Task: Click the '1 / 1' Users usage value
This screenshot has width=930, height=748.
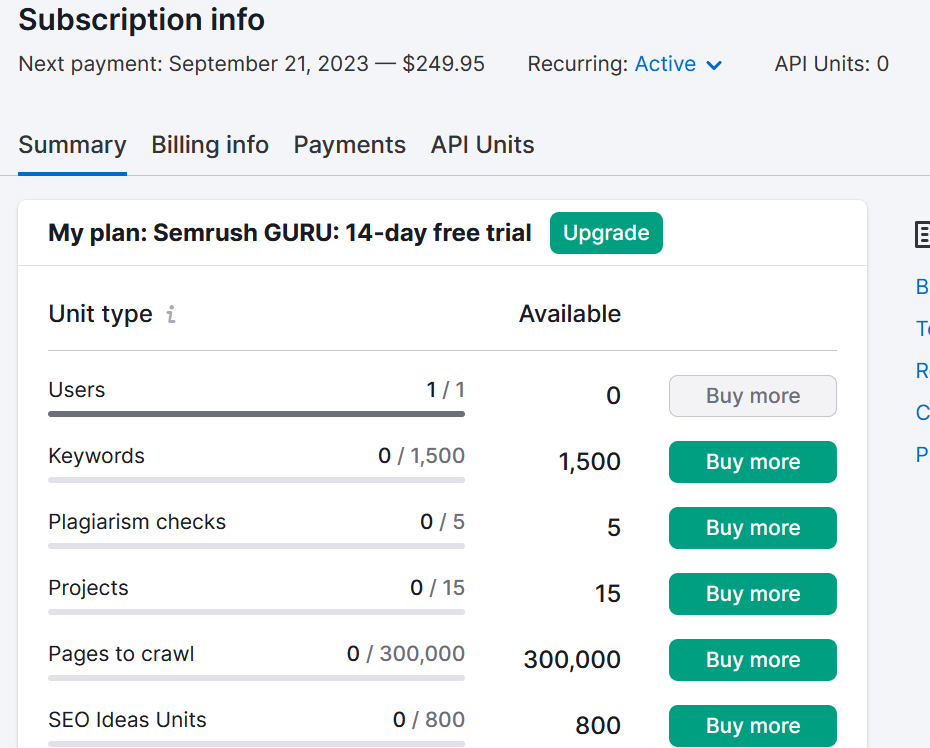Action: [445, 390]
